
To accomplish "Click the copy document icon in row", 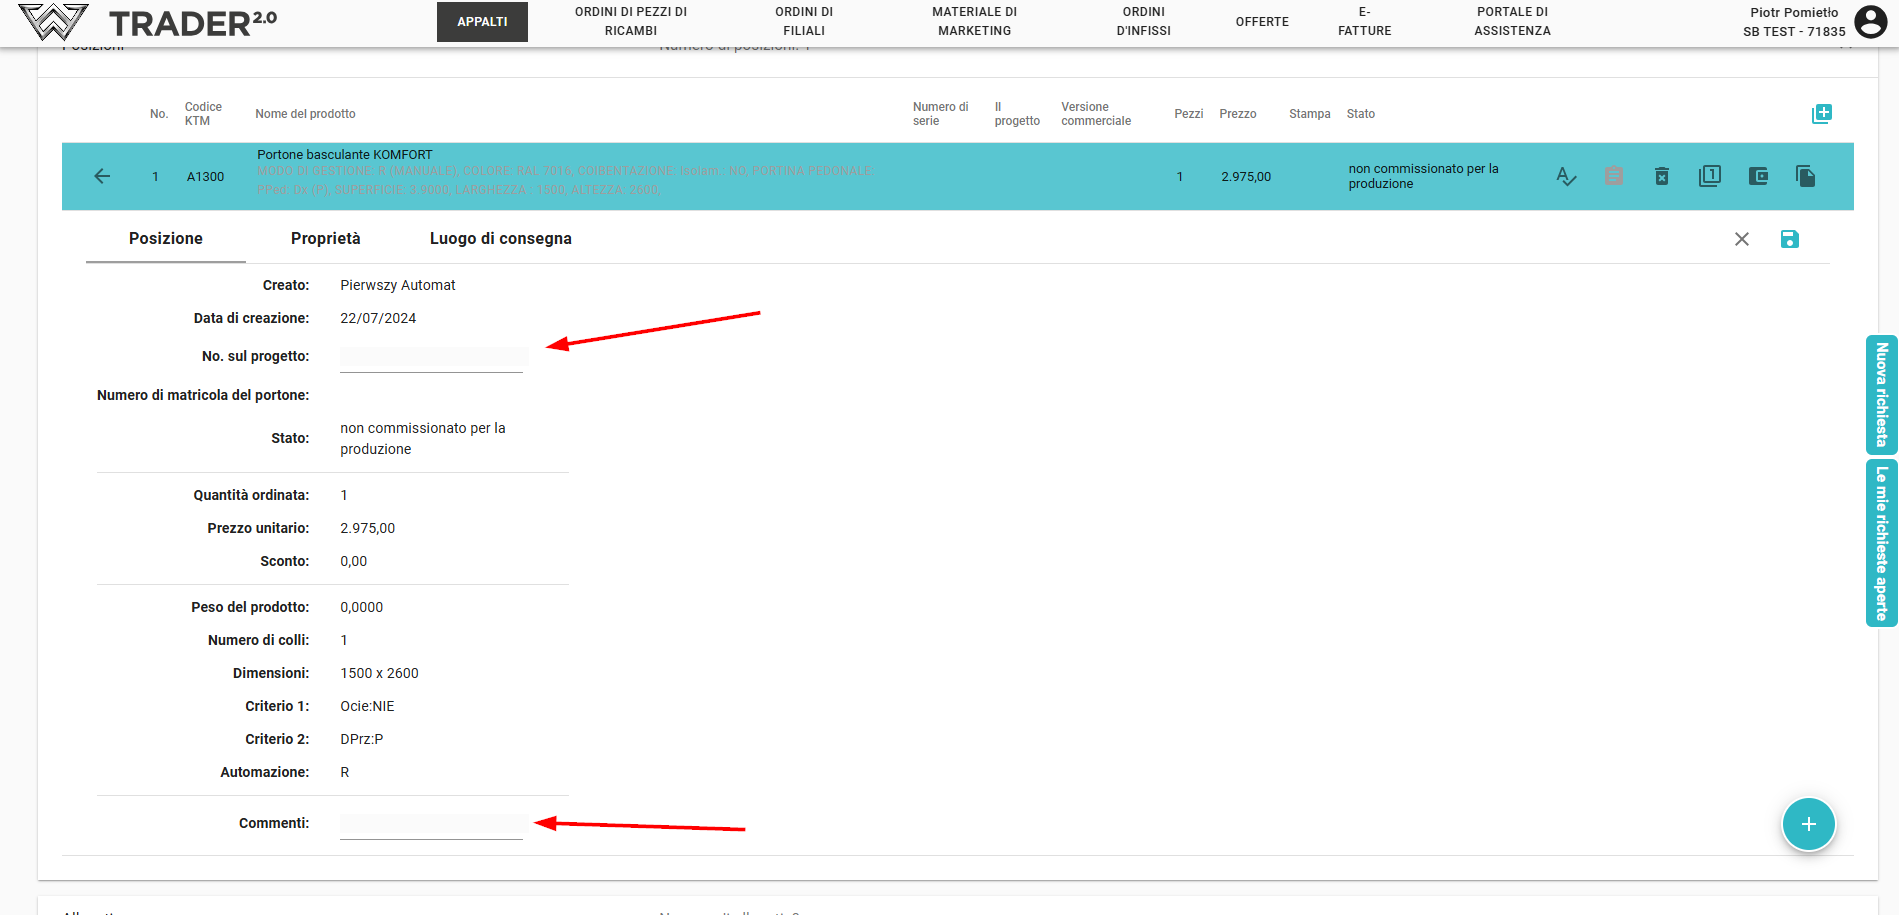I will 1805,177.
